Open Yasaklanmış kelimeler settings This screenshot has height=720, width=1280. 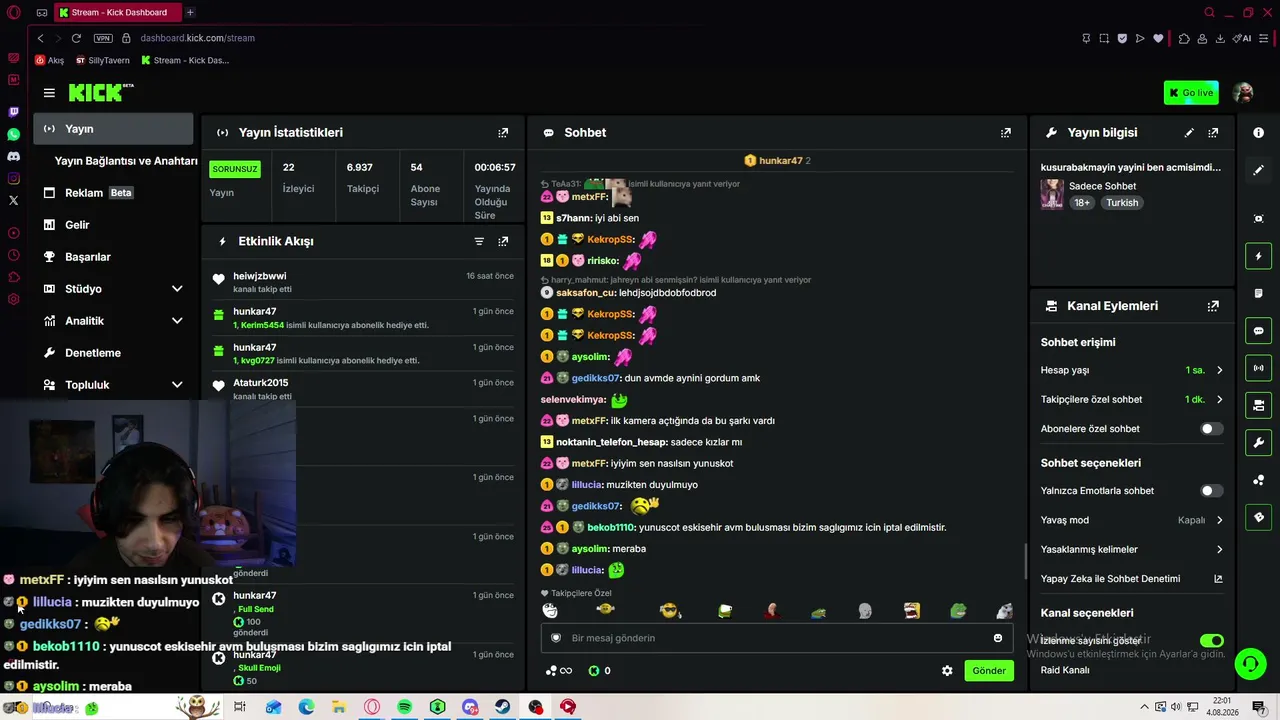(x=1131, y=549)
